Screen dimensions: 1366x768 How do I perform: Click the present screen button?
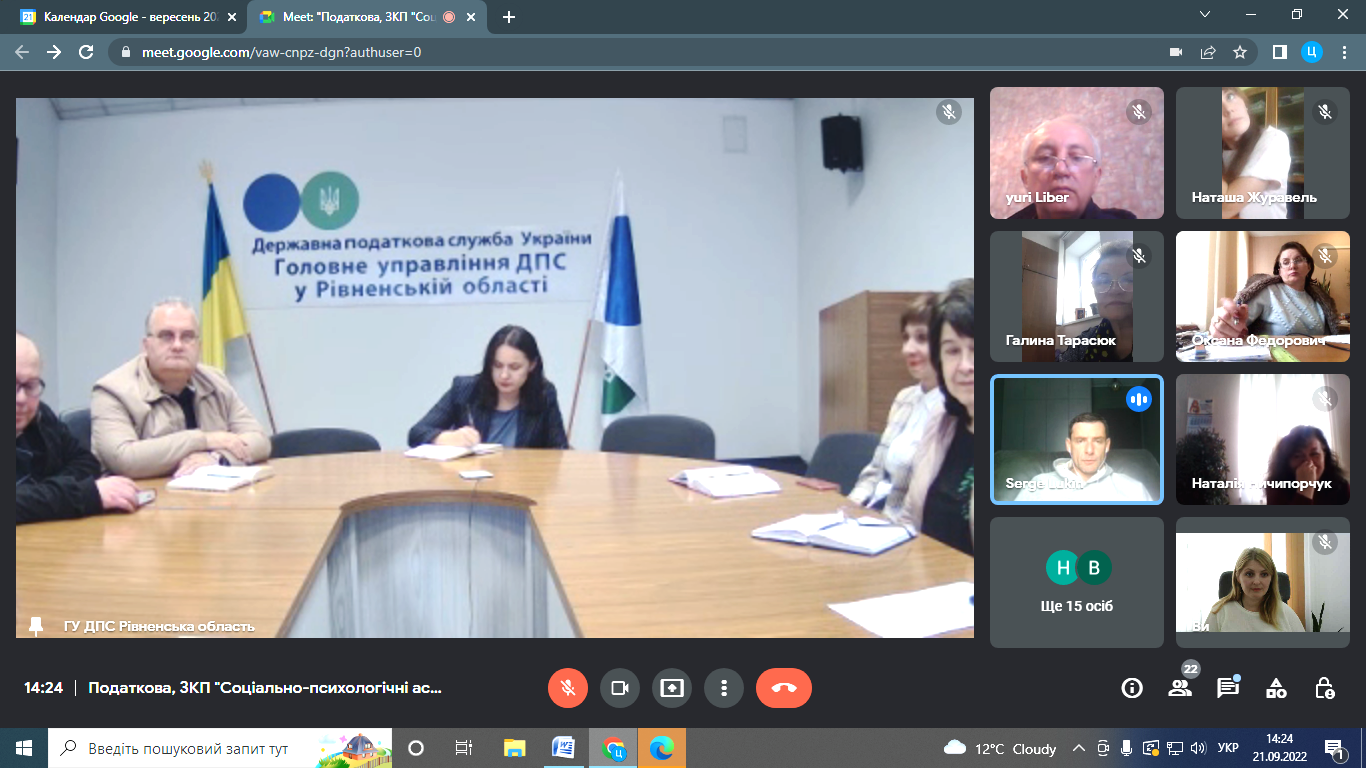pyautogui.click(x=672, y=688)
